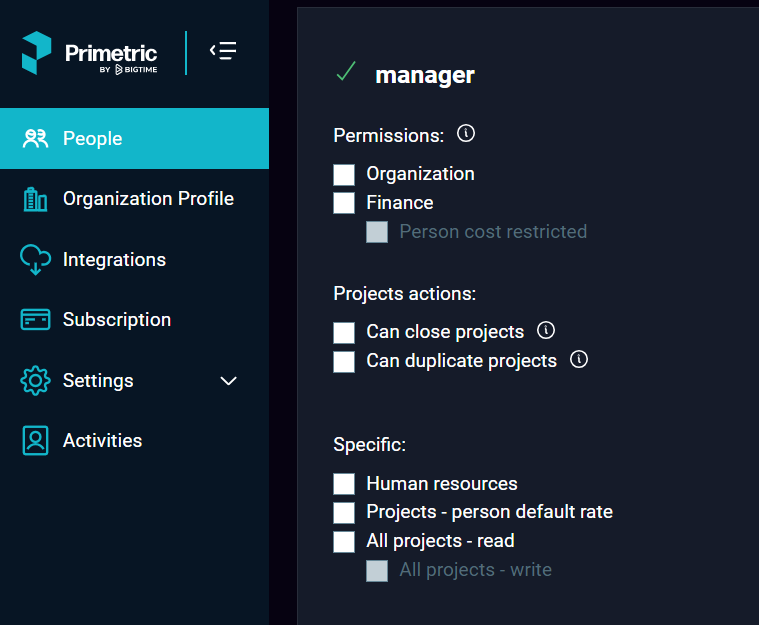Click the Organization Profile building icon

point(35,199)
